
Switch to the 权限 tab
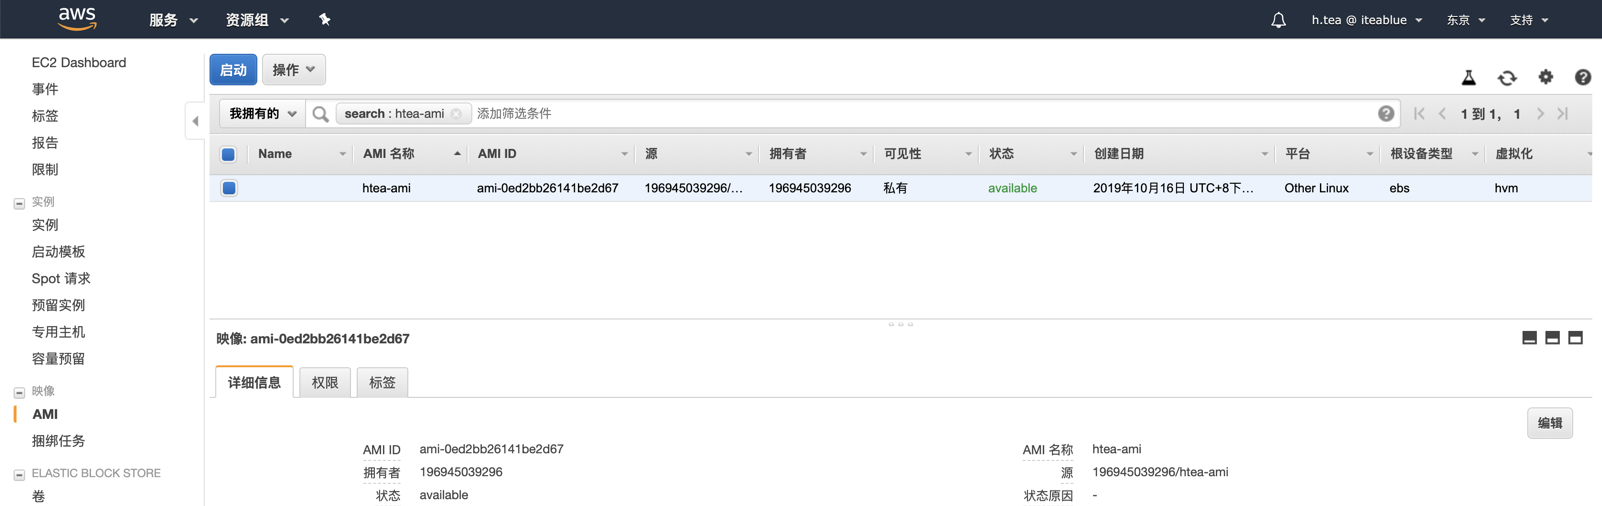click(325, 382)
